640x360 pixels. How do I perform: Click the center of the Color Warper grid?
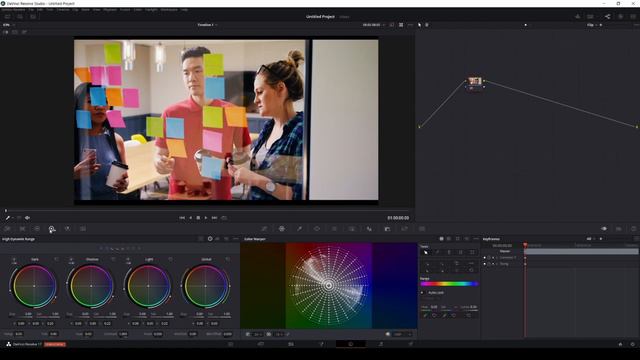329,286
